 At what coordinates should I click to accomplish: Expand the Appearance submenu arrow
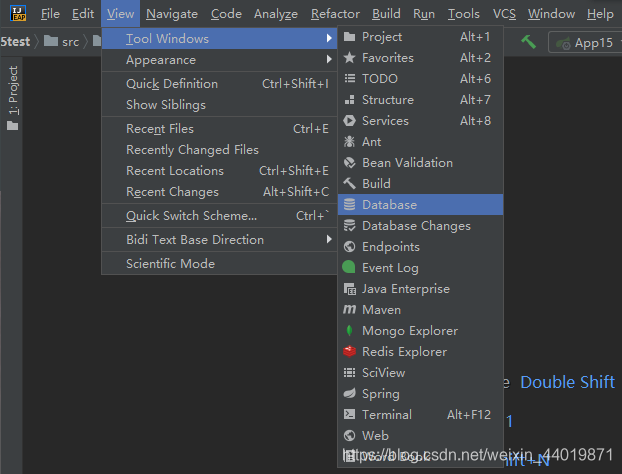click(x=329, y=59)
